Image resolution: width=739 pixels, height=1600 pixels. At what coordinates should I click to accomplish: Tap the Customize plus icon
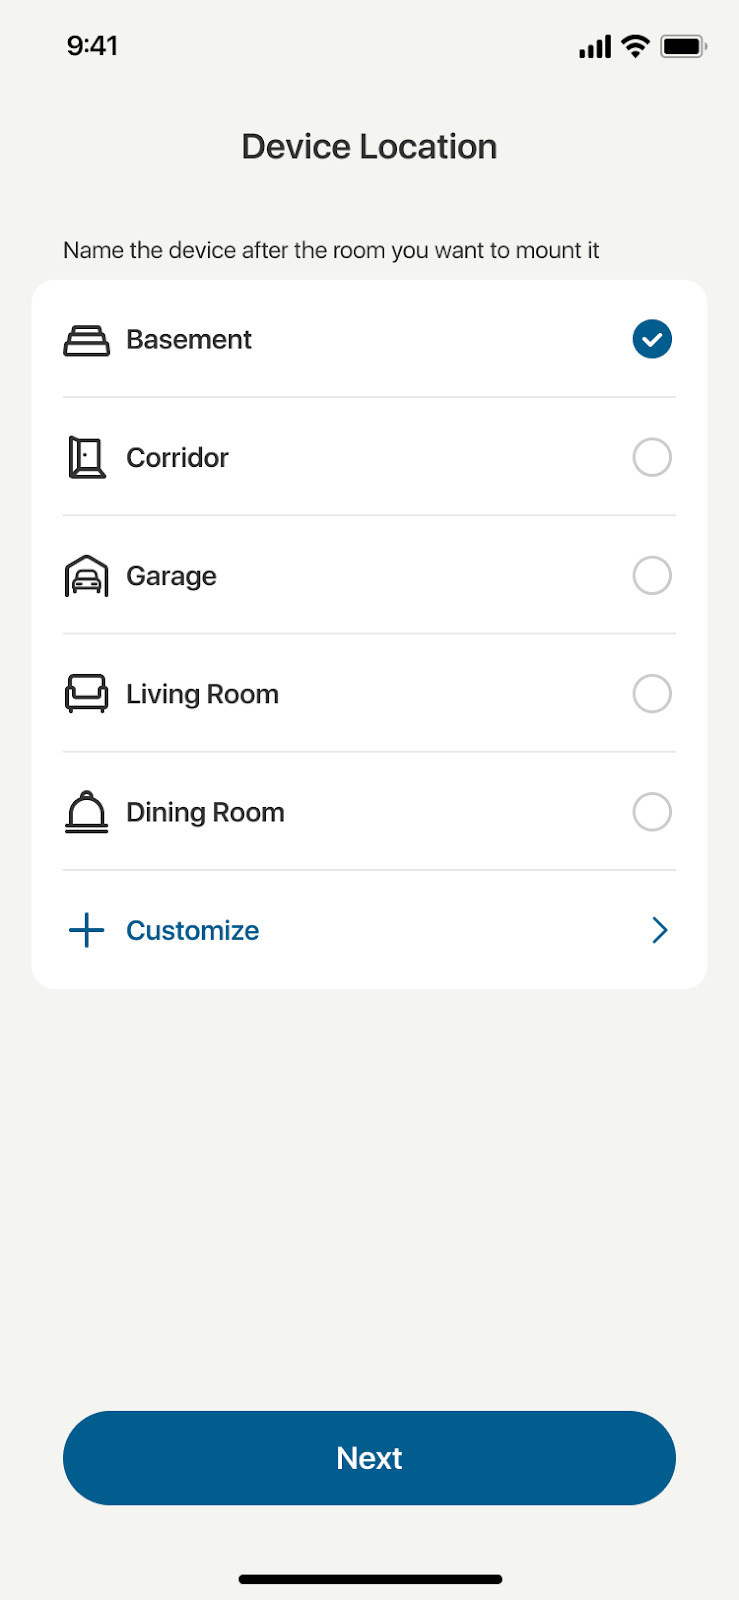(x=87, y=930)
